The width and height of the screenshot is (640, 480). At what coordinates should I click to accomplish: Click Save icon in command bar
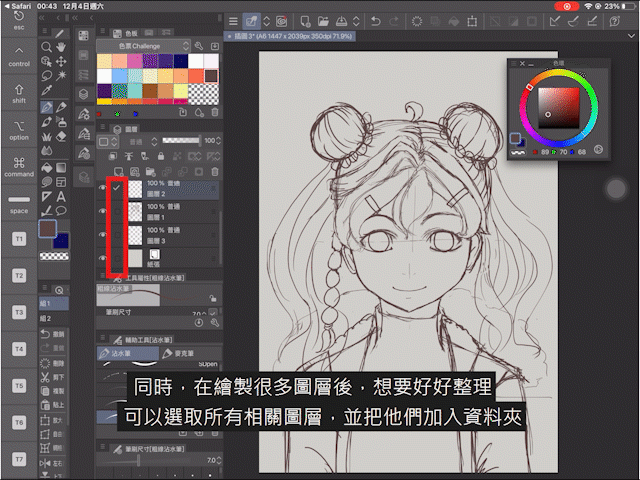[x=341, y=21]
